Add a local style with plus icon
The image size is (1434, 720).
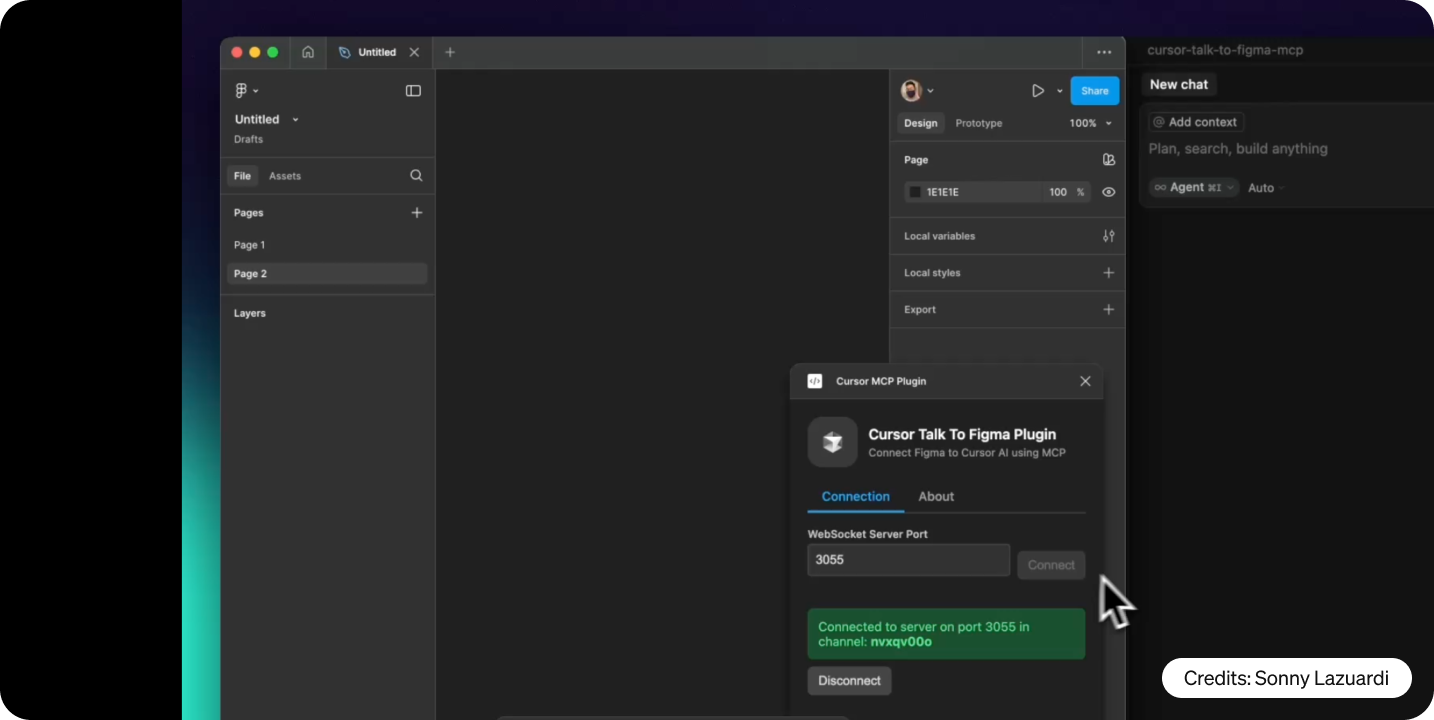(1108, 272)
